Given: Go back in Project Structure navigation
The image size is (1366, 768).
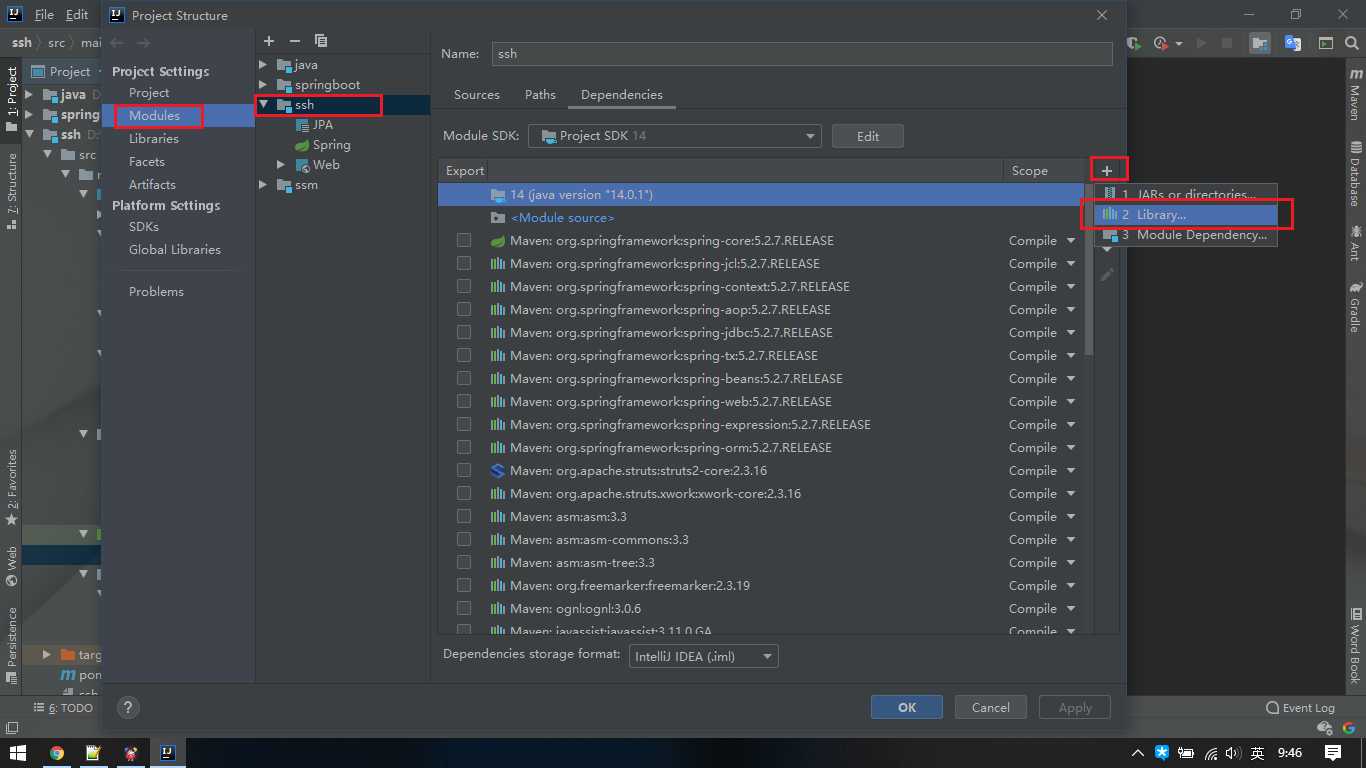Looking at the screenshot, I should pos(117,43).
